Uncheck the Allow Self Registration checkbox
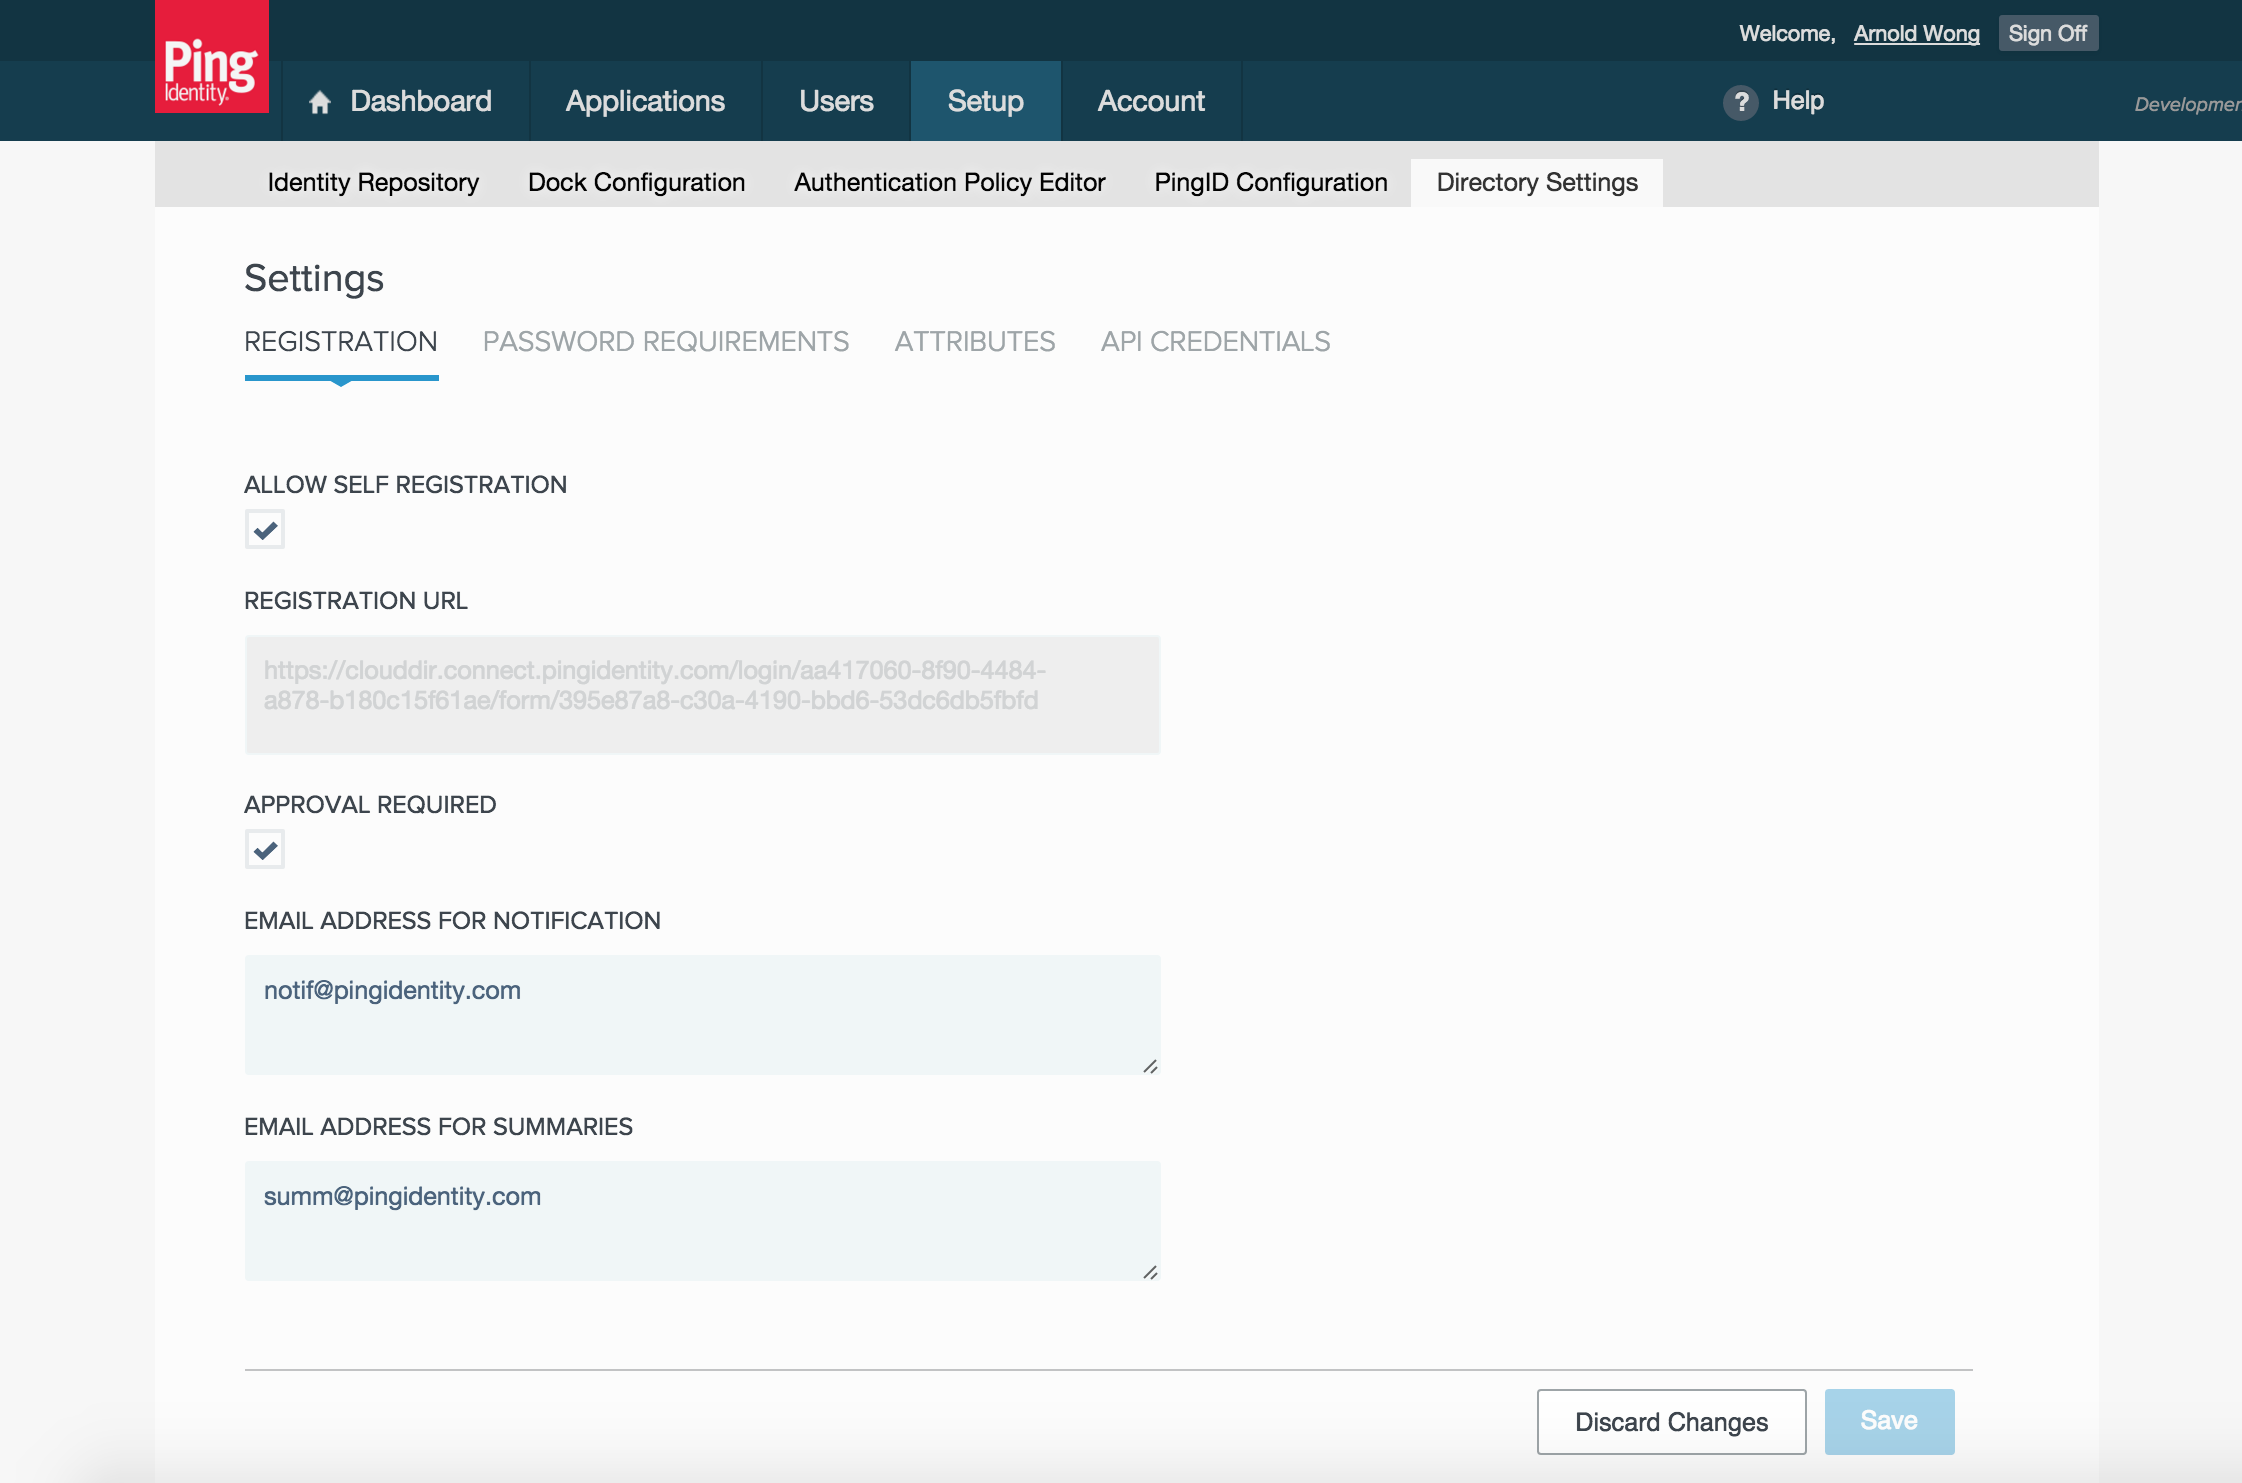Viewport: 2242px width, 1483px height. click(x=265, y=529)
